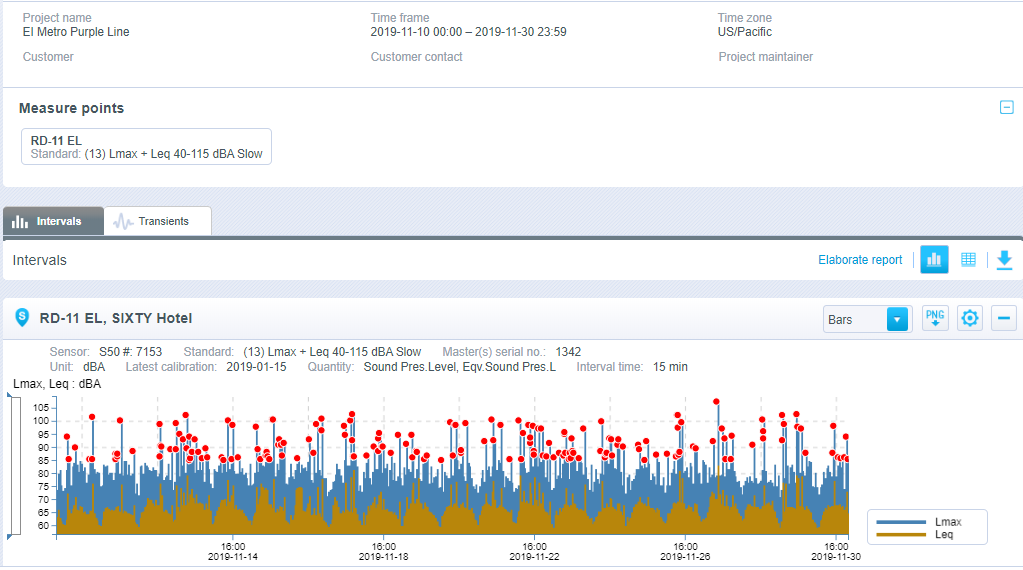The height and width of the screenshot is (570, 1023).
Task: Collapse the RD-11 EL chart panel
Action: (x=1004, y=319)
